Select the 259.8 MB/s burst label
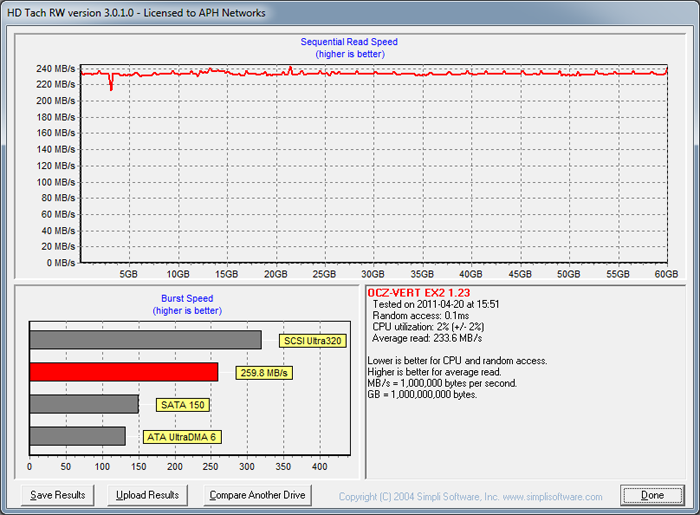 point(264,373)
